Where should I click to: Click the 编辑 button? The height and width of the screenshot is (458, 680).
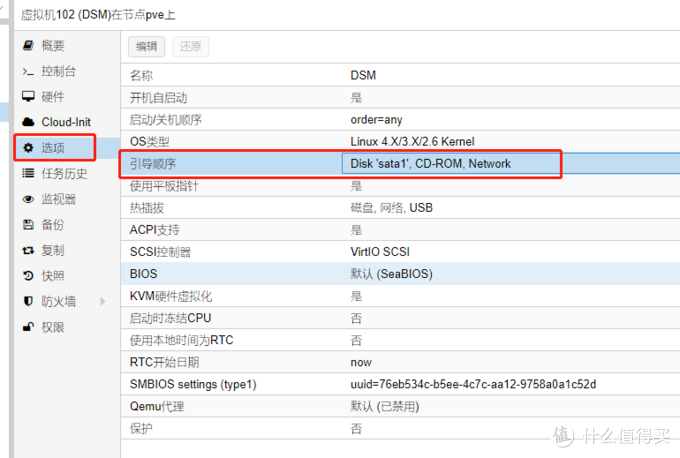147,46
